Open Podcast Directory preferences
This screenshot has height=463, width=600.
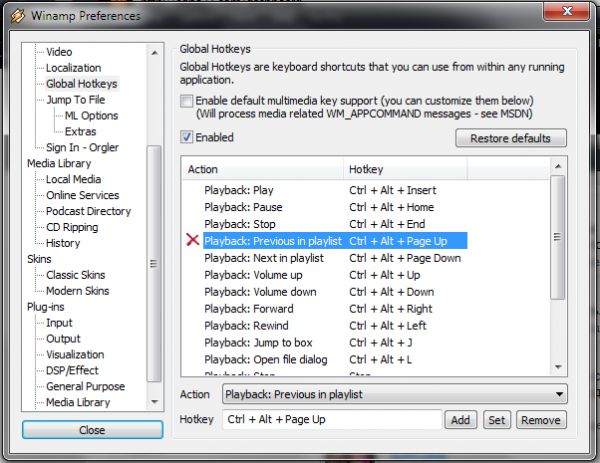(x=88, y=211)
